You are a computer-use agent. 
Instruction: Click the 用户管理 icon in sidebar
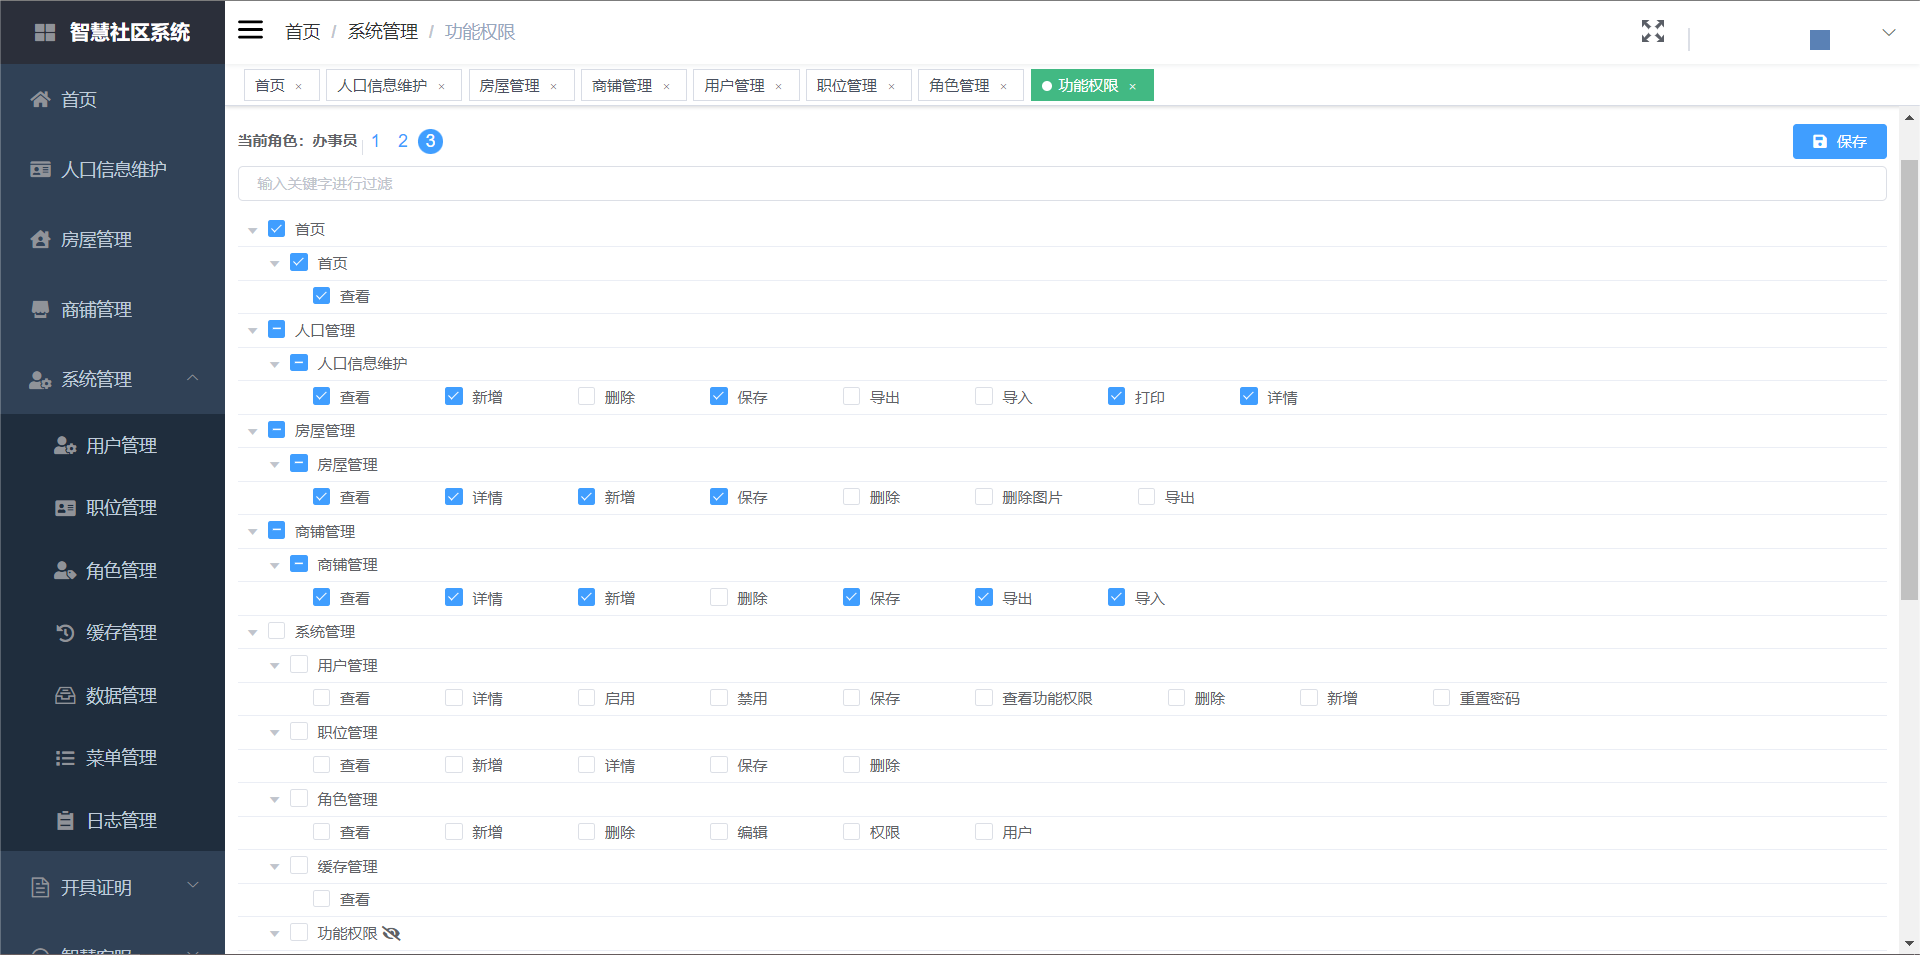pos(65,445)
